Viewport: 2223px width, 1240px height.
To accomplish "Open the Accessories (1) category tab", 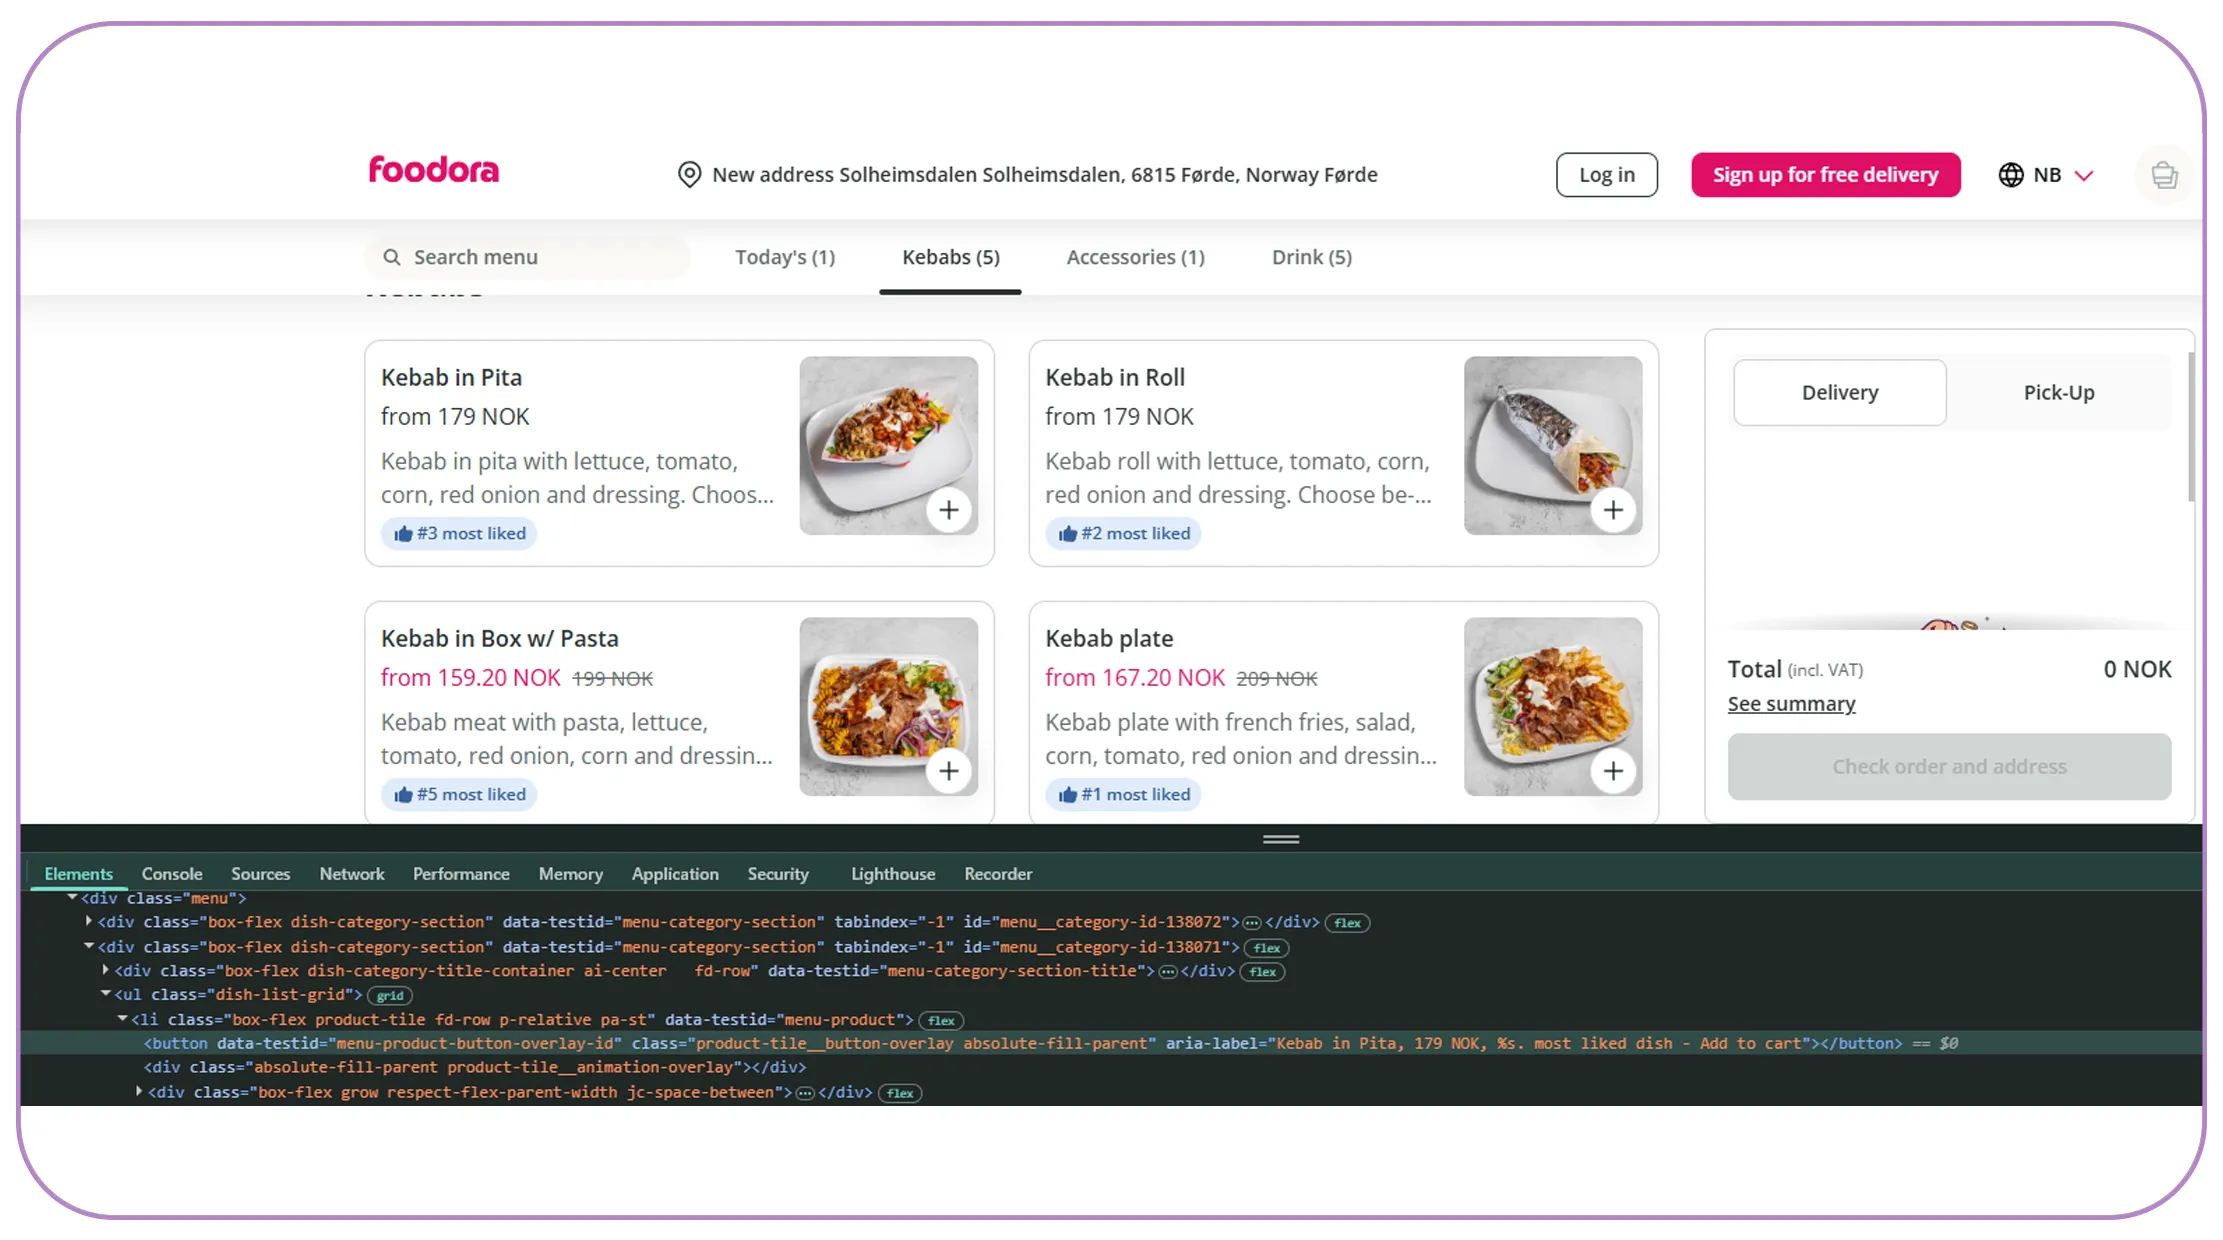I will coord(1135,257).
